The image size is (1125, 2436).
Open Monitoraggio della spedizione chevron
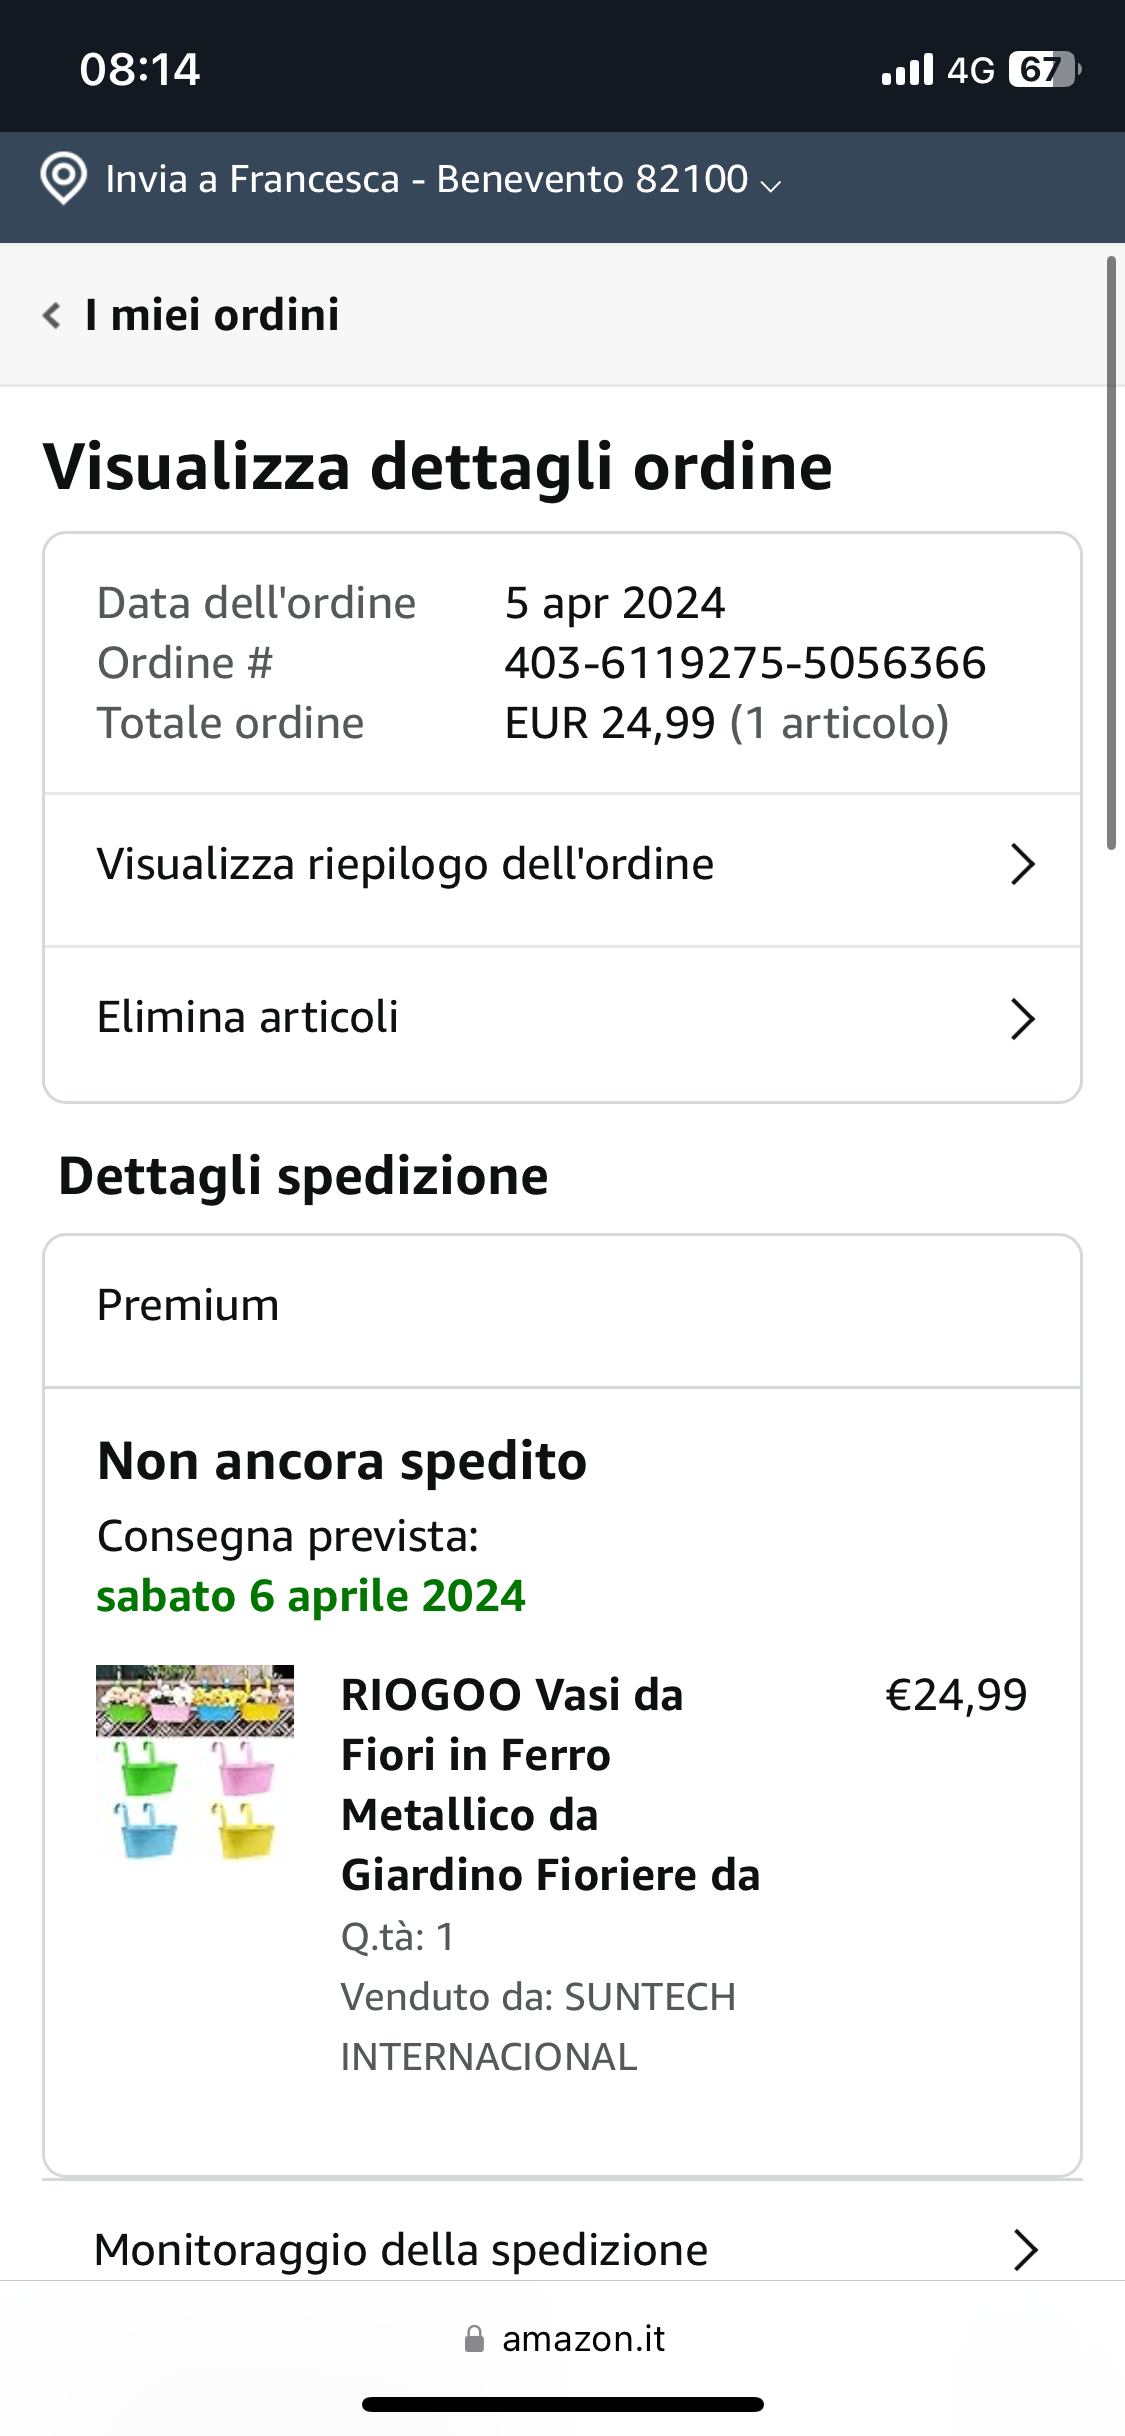tap(1025, 2249)
